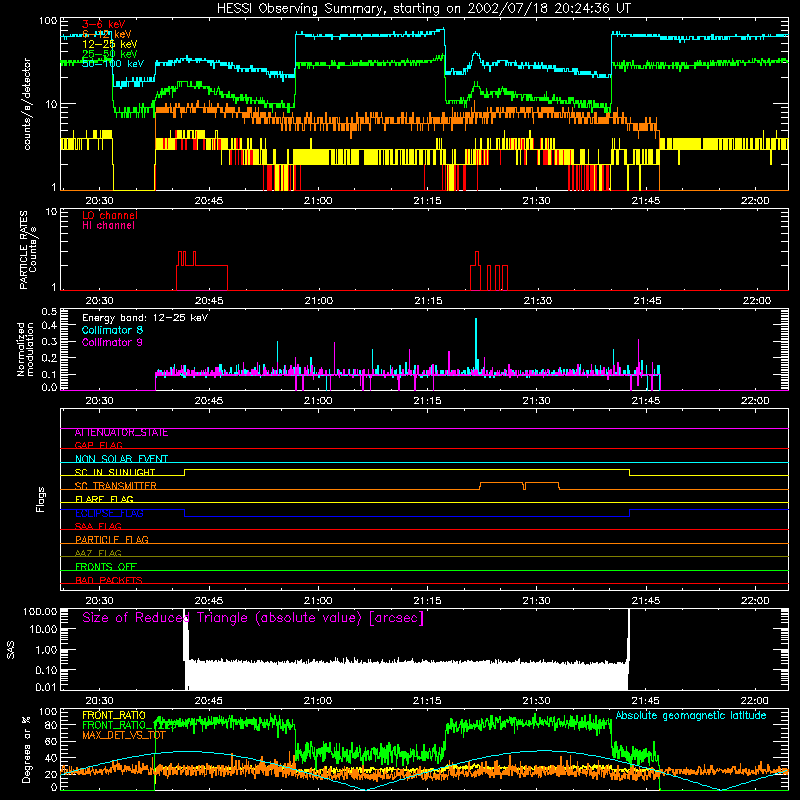Click the HI channel legend label
Screen dimensions: 800x800
click(108, 226)
